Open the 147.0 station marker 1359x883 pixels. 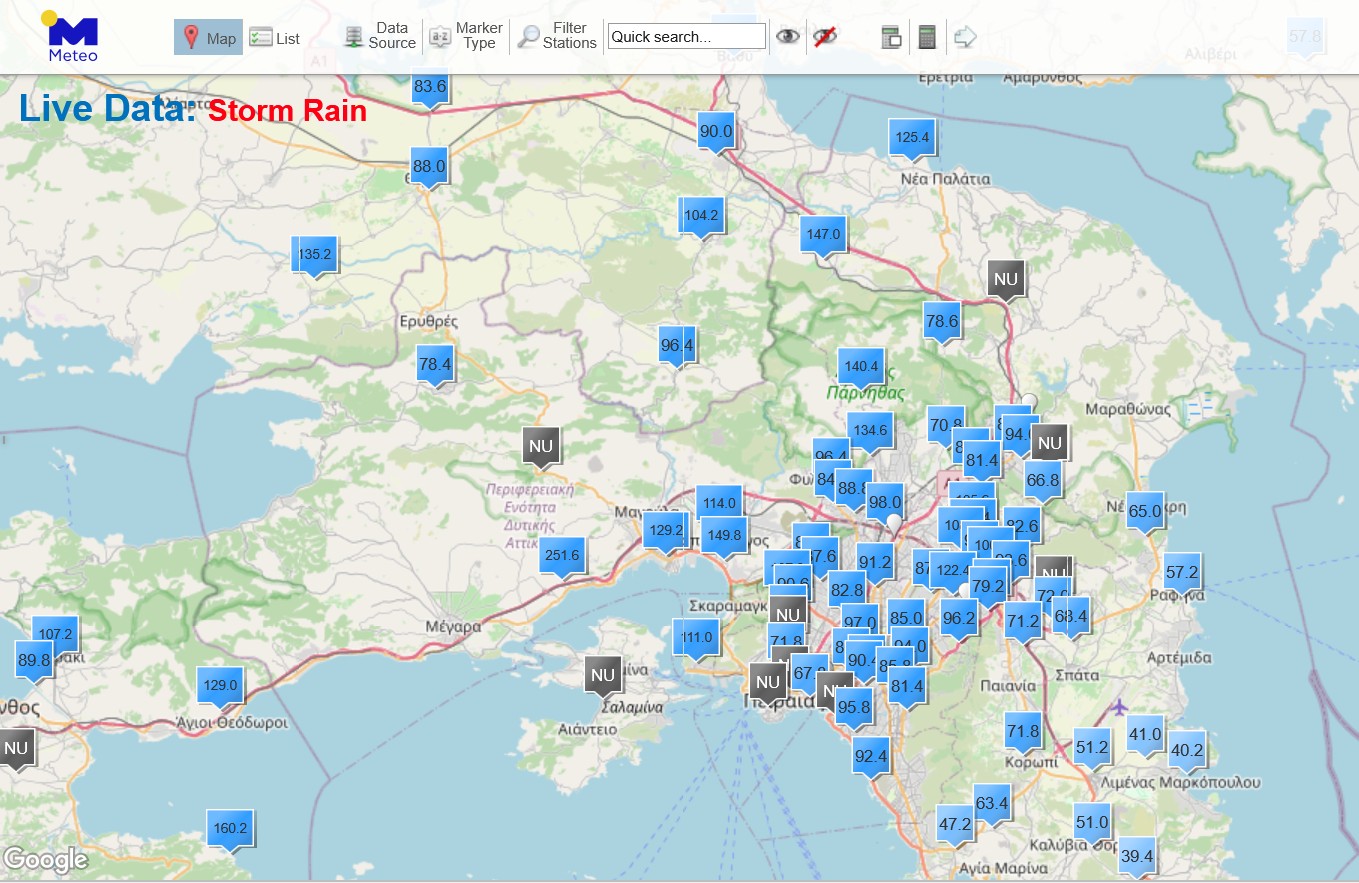point(823,235)
